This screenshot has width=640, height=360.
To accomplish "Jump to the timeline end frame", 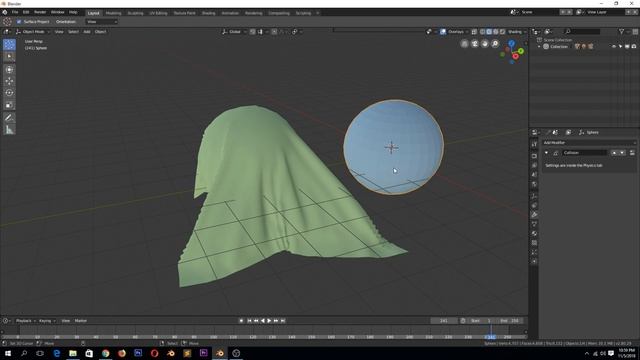I will pos(283,321).
